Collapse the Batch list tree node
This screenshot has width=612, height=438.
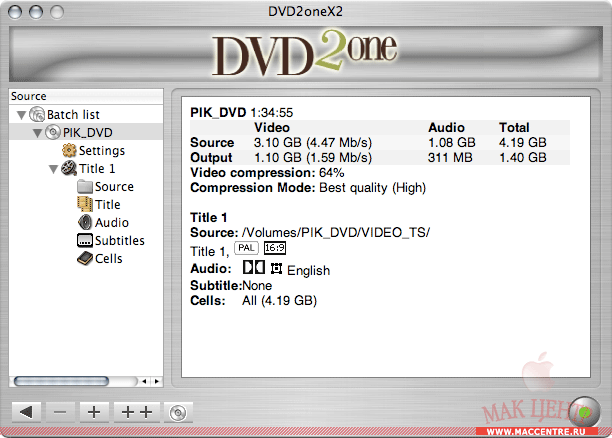tap(21, 115)
